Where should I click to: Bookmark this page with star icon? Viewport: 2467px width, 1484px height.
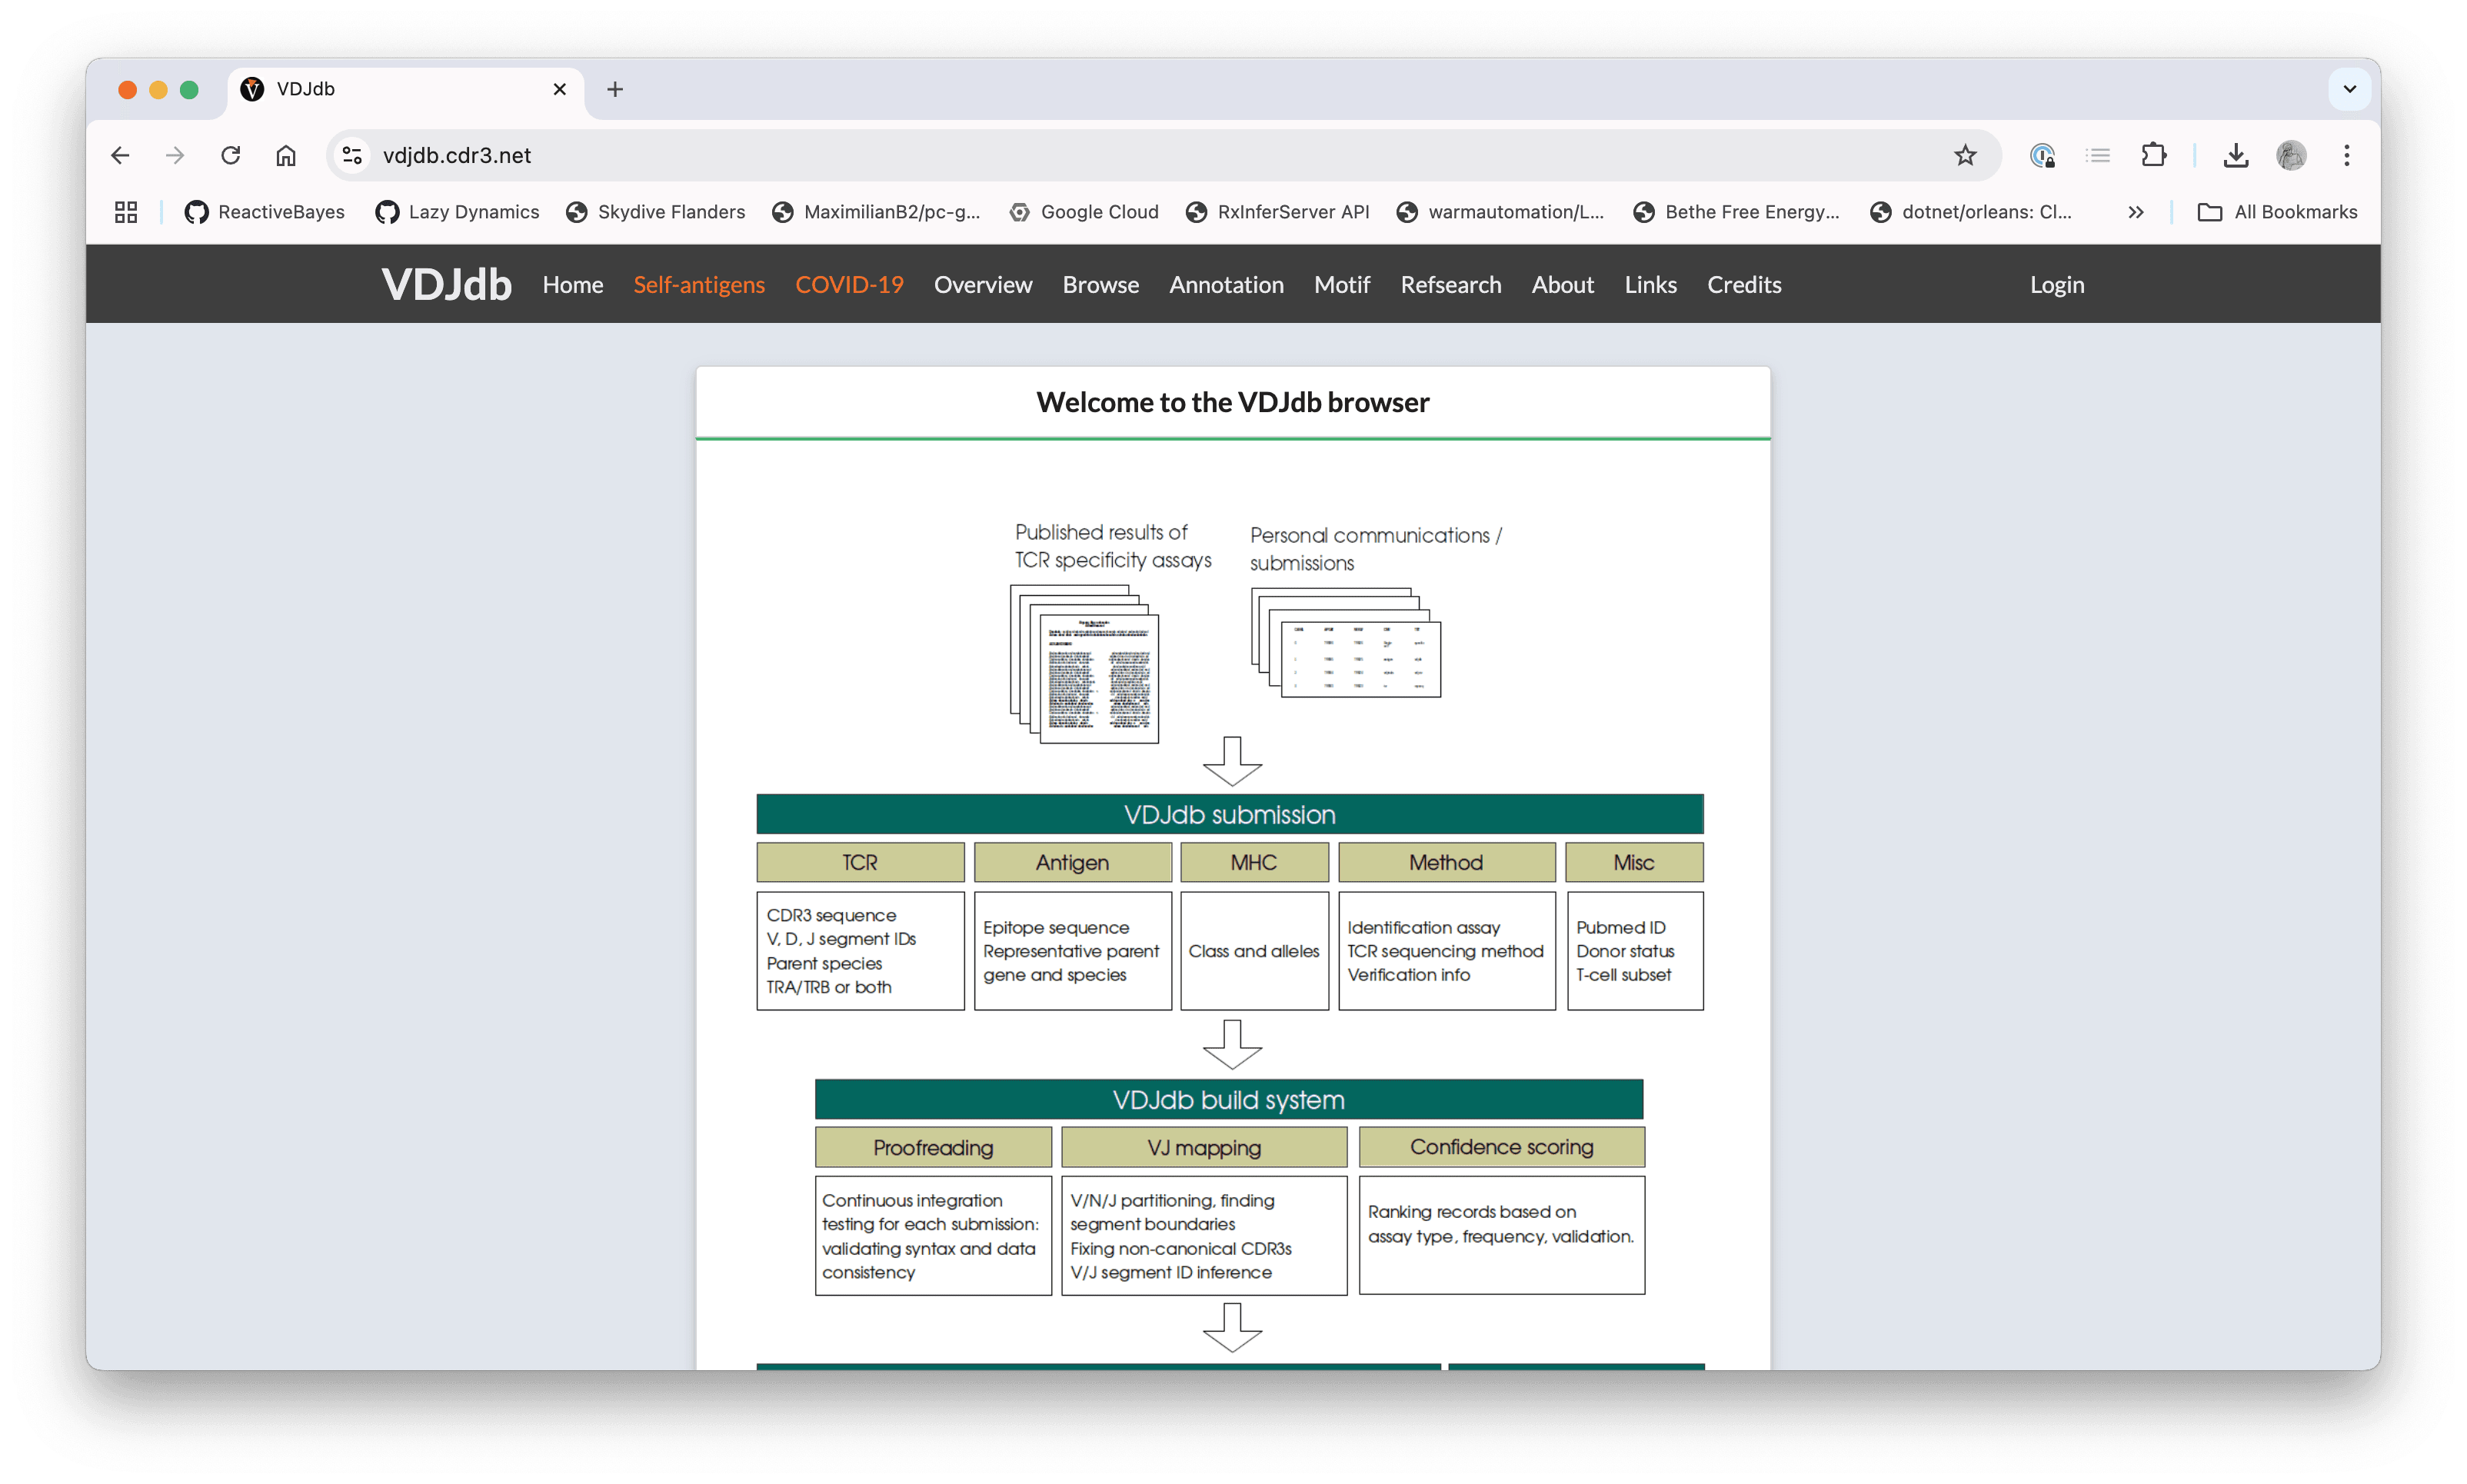[x=1965, y=155]
